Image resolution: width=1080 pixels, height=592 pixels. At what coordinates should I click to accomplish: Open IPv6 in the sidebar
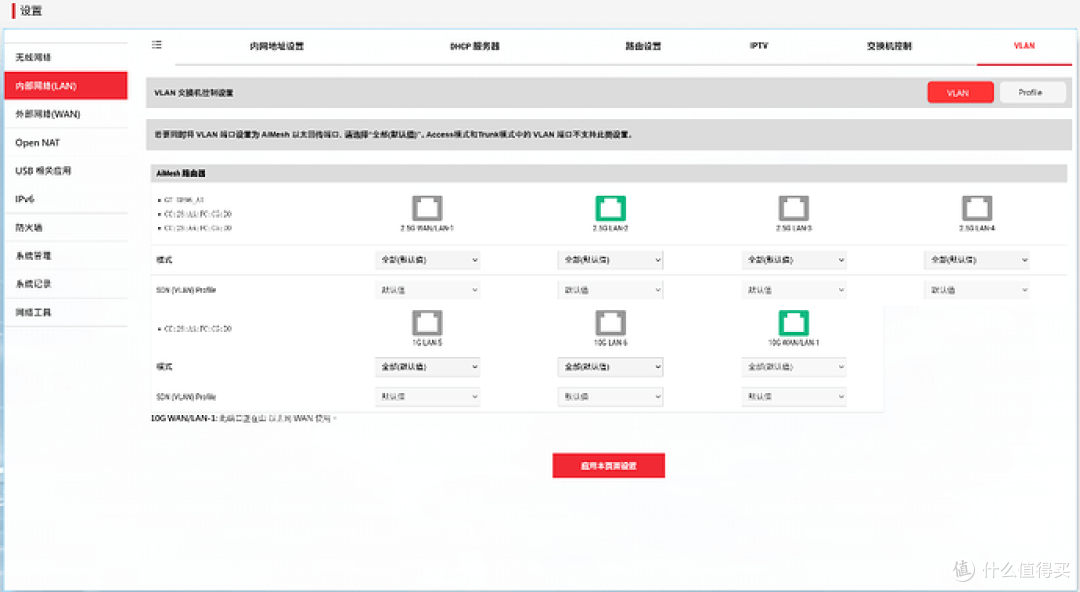point(66,199)
